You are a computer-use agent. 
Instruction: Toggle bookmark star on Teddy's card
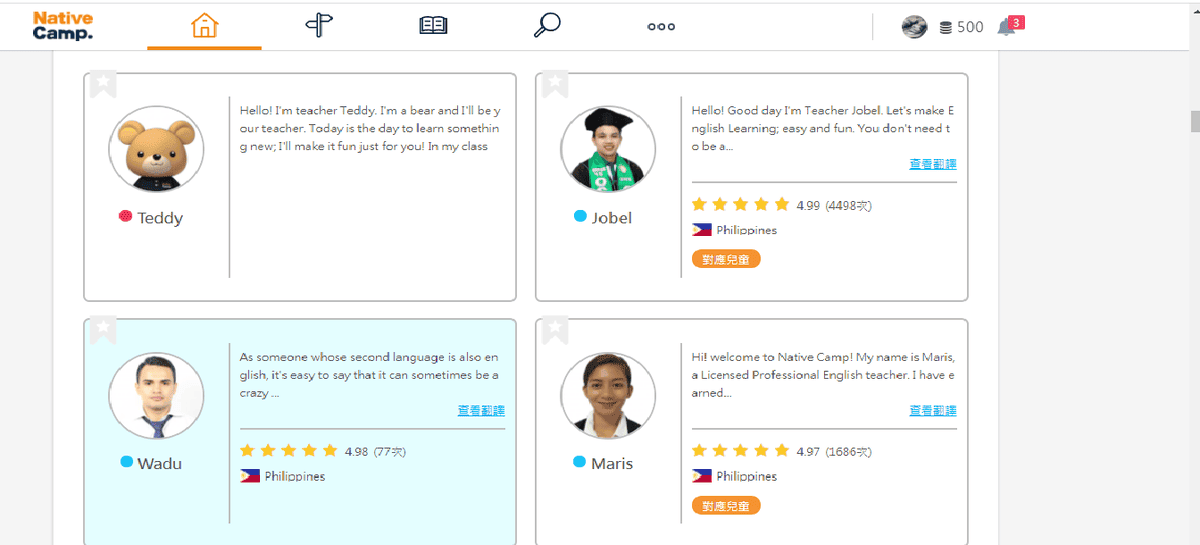pos(103,83)
